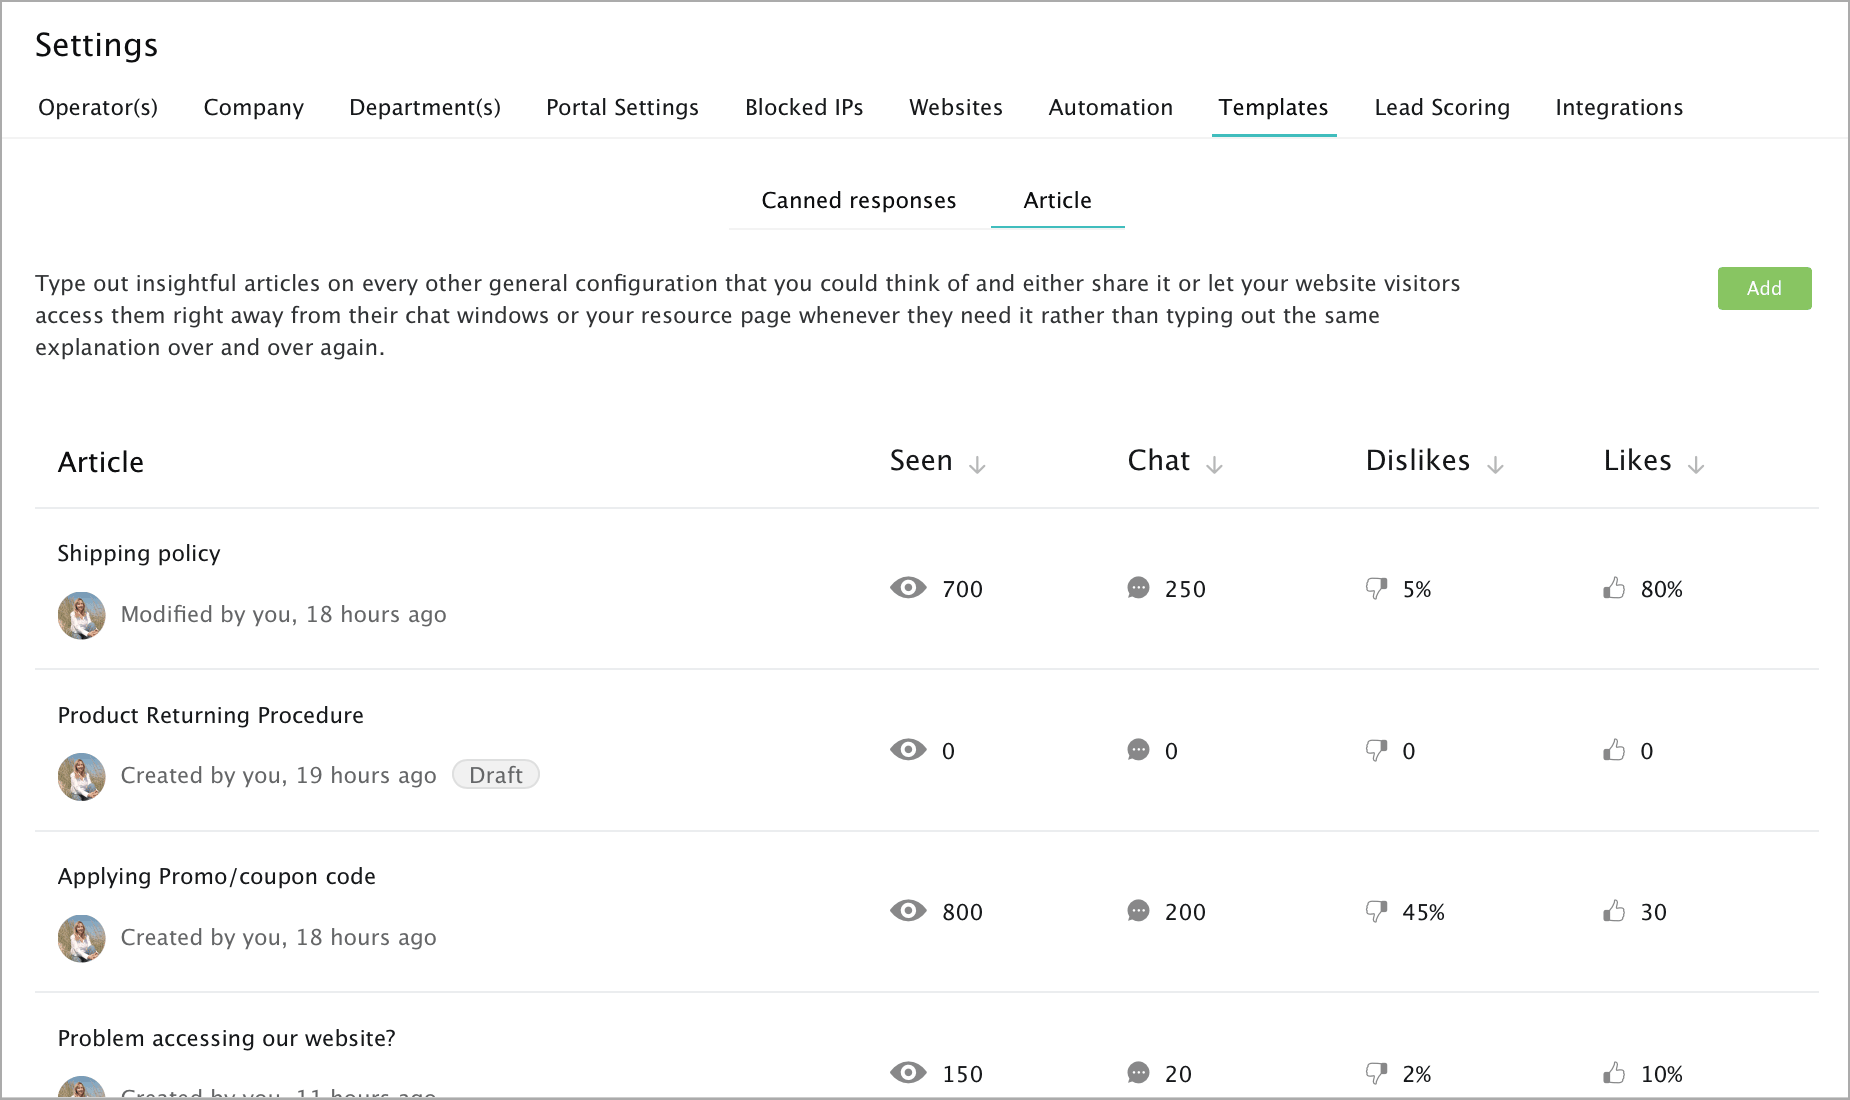1850x1100 pixels.
Task: Open the Applying Promo/coupon code article
Action: click(217, 876)
